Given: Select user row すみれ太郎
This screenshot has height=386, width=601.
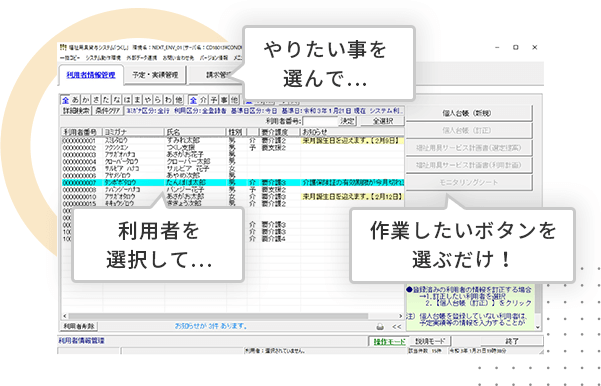Looking at the screenshot, I should [x=233, y=141].
